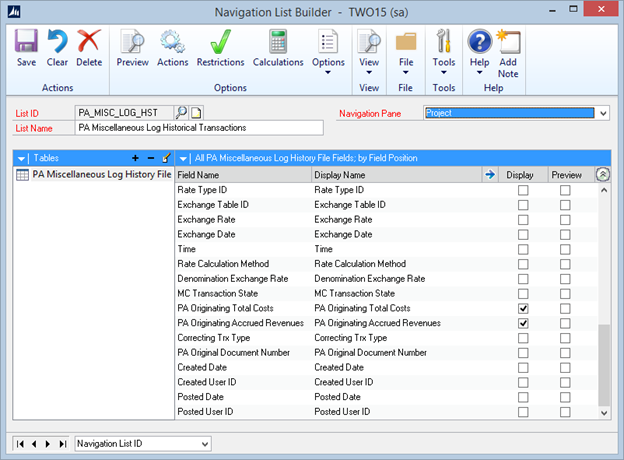
Task: Uncheck Display for PA Originating Accrued Revenues
Action: [523, 323]
